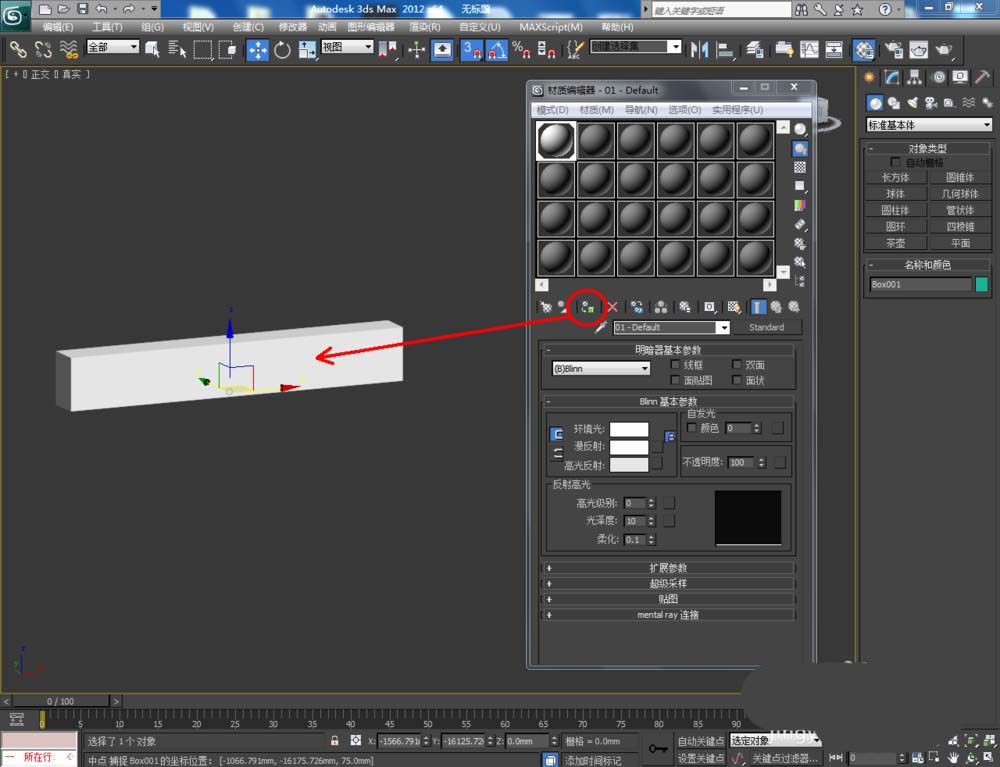Viewport: 1000px width, 767px height.
Task: Open the 工具(T) main menu
Action: [107, 27]
